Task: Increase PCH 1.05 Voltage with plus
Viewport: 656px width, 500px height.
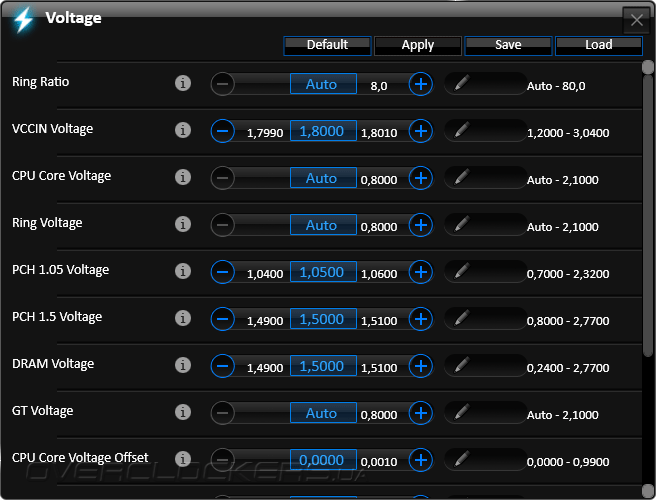Action: [421, 272]
